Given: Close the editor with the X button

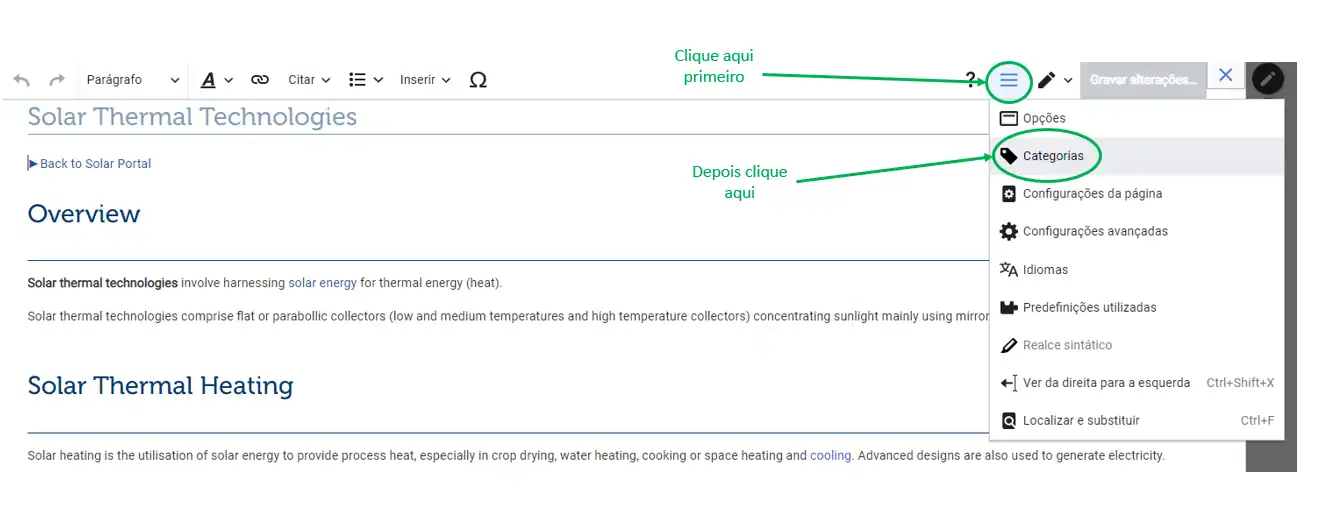Looking at the screenshot, I should pyautogui.click(x=1225, y=76).
